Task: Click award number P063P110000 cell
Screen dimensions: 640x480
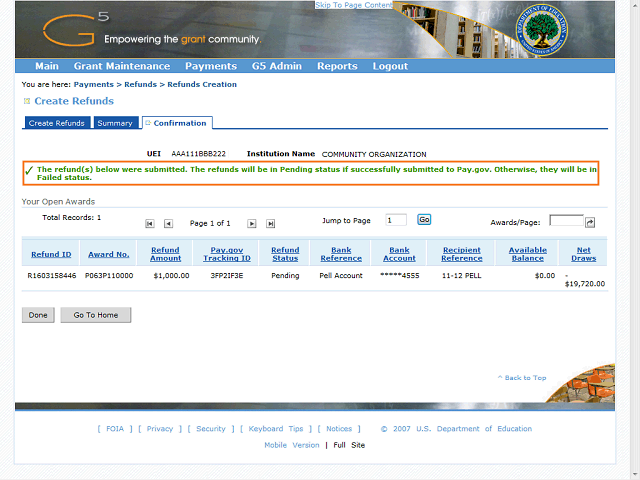Action: click(109, 276)
